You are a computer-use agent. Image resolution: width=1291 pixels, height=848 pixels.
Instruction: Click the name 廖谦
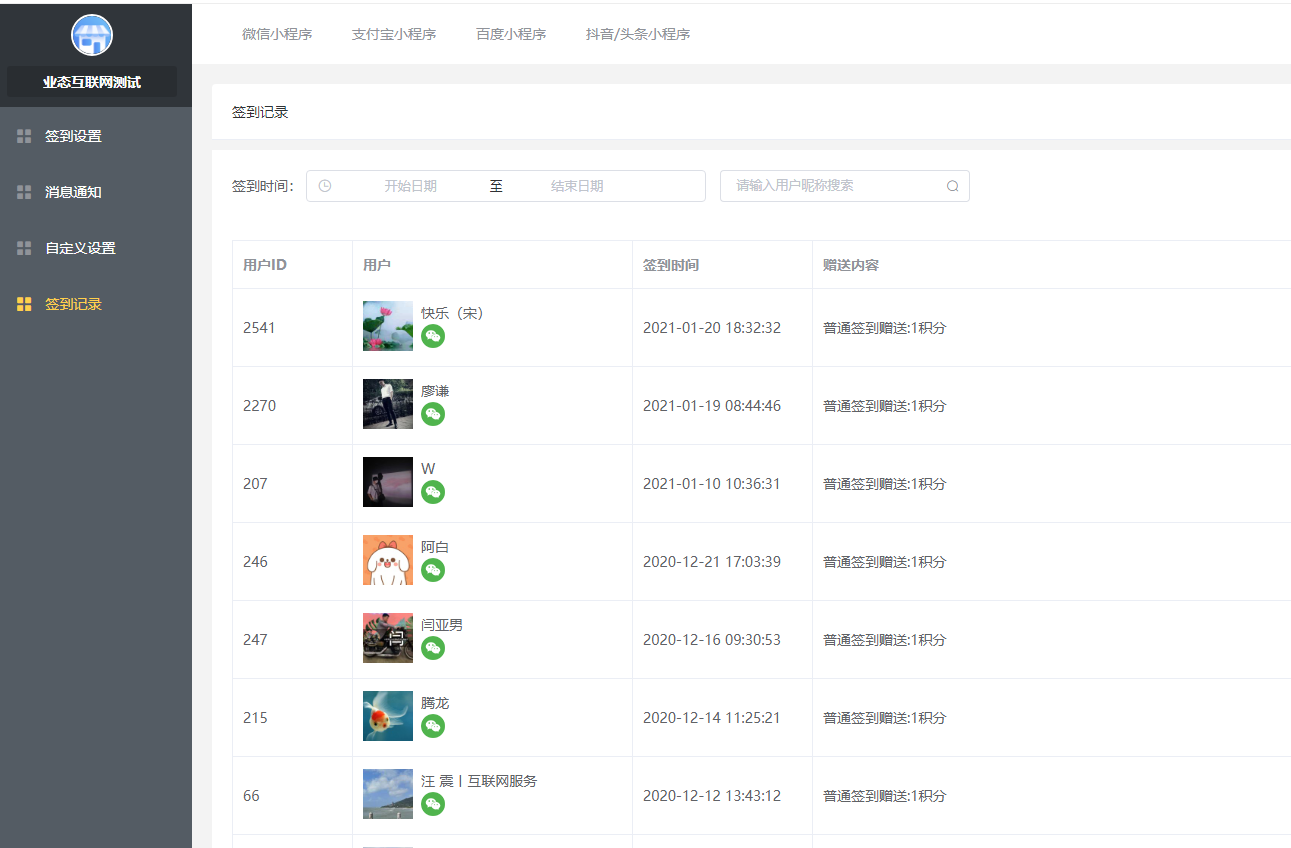click(x=435, y=391)
